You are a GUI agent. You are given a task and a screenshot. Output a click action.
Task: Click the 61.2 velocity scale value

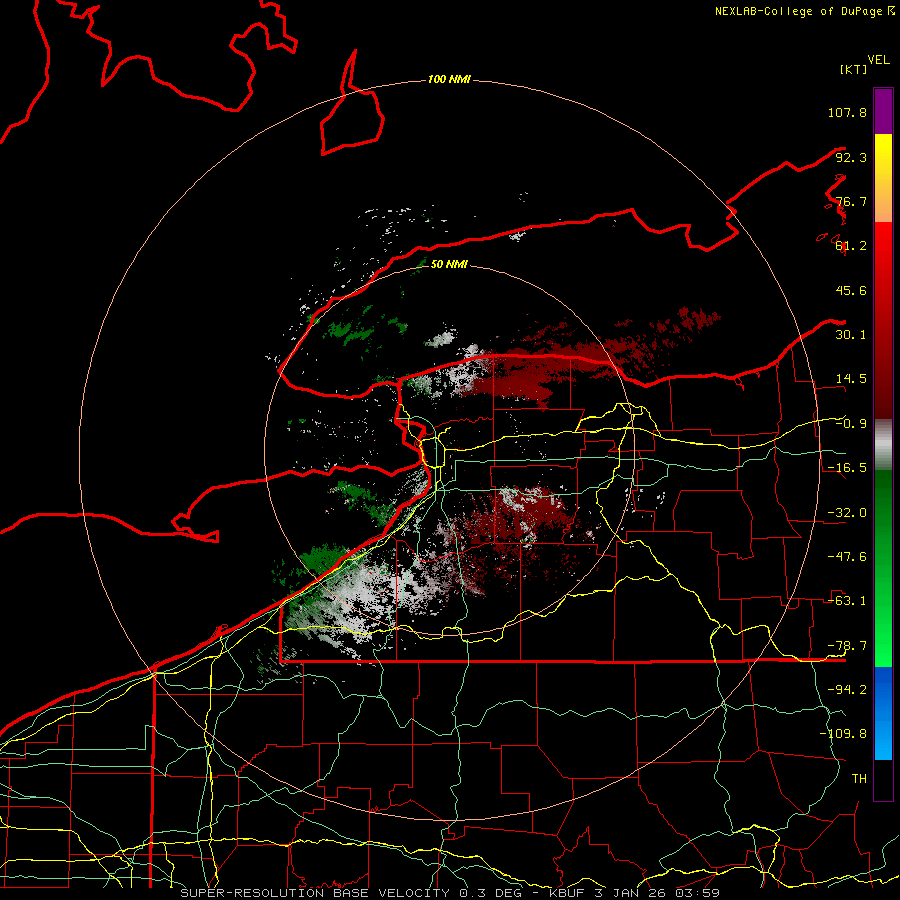point(851,246)
